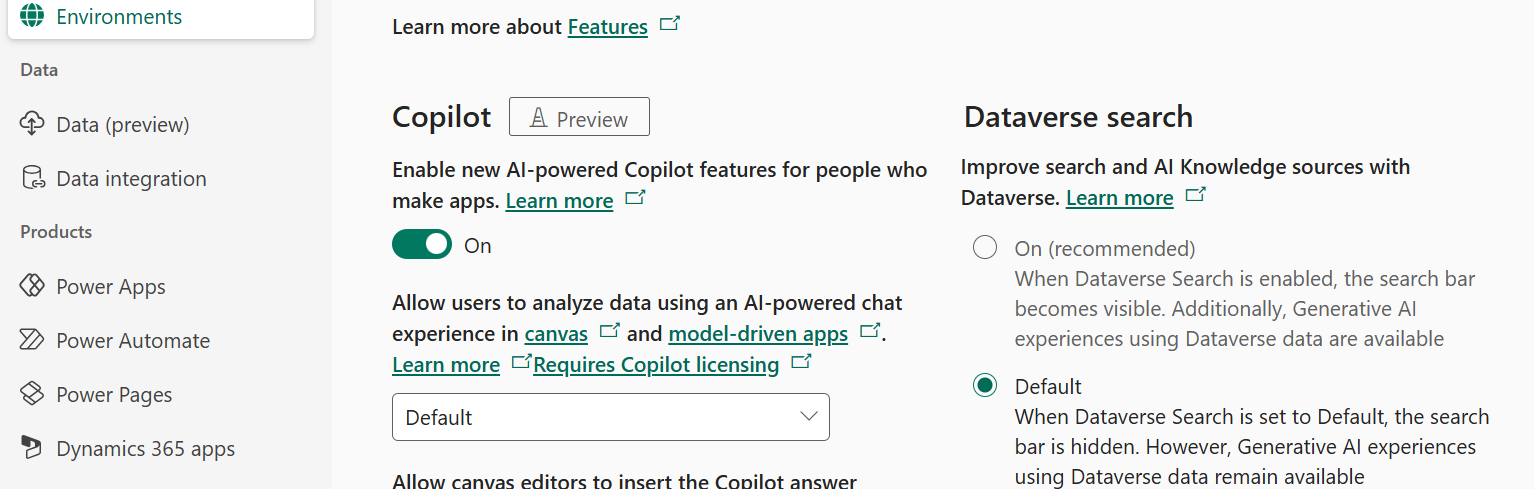This screenshot has width=1534, height=489.
Task: Go to Dynamics 365 apps menu item
Action: pyautogui.click(x=145, y=448)
